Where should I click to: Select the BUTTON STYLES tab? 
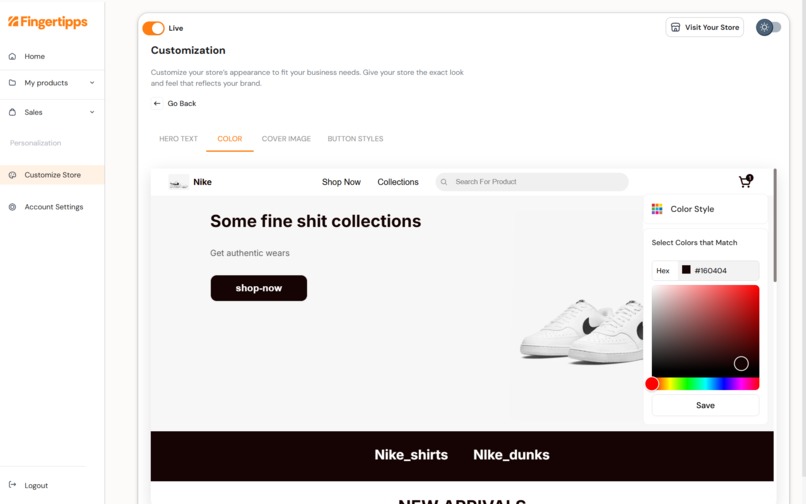pos(355,139)
